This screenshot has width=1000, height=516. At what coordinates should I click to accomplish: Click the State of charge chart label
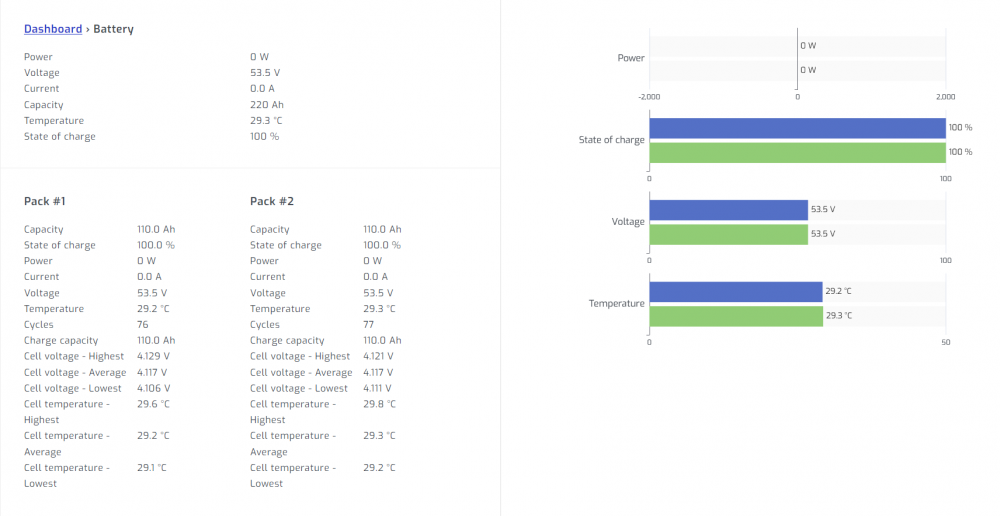click(x=612, y=140)
